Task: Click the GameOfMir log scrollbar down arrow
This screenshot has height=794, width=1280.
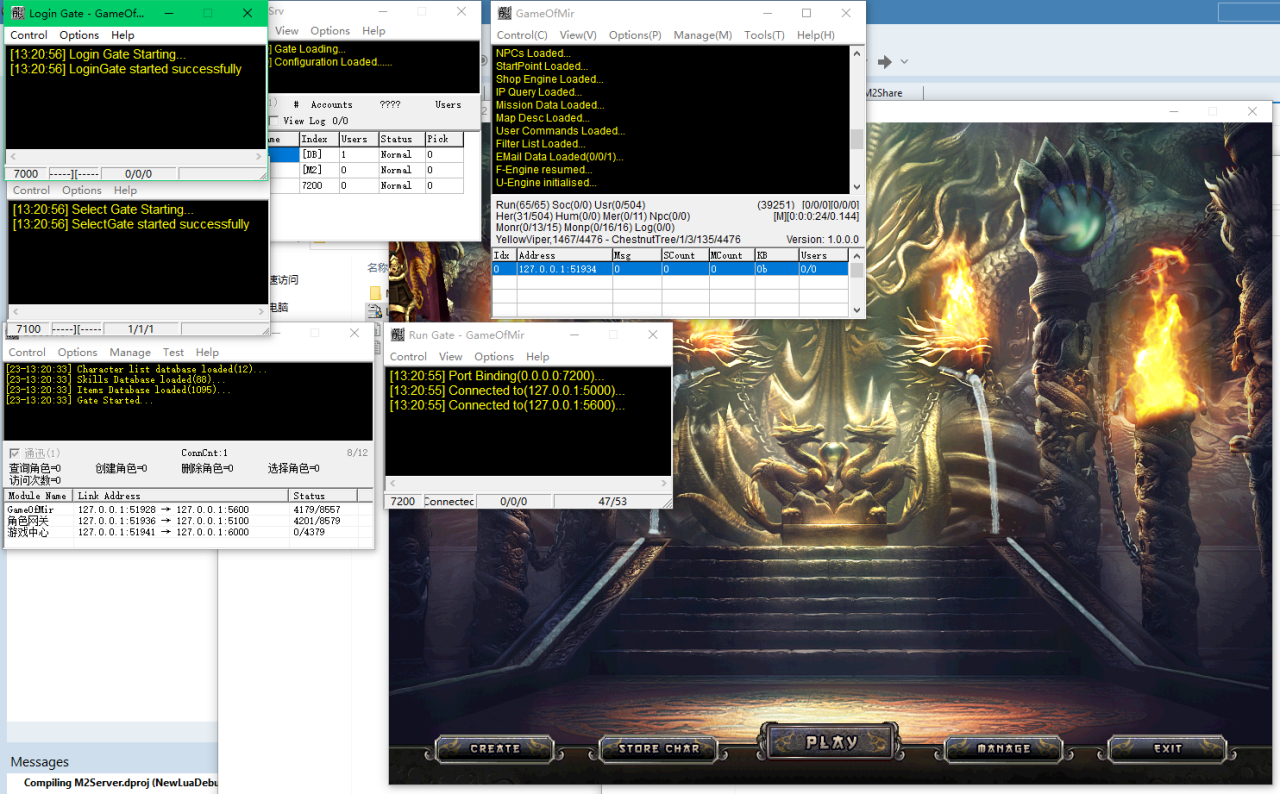Action: [857, 187]
